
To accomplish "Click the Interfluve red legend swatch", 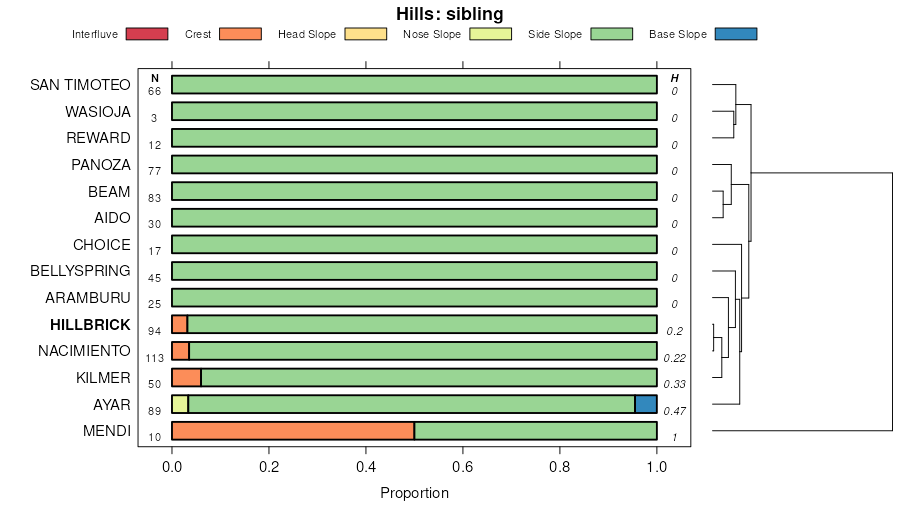I will click(147, 34).
